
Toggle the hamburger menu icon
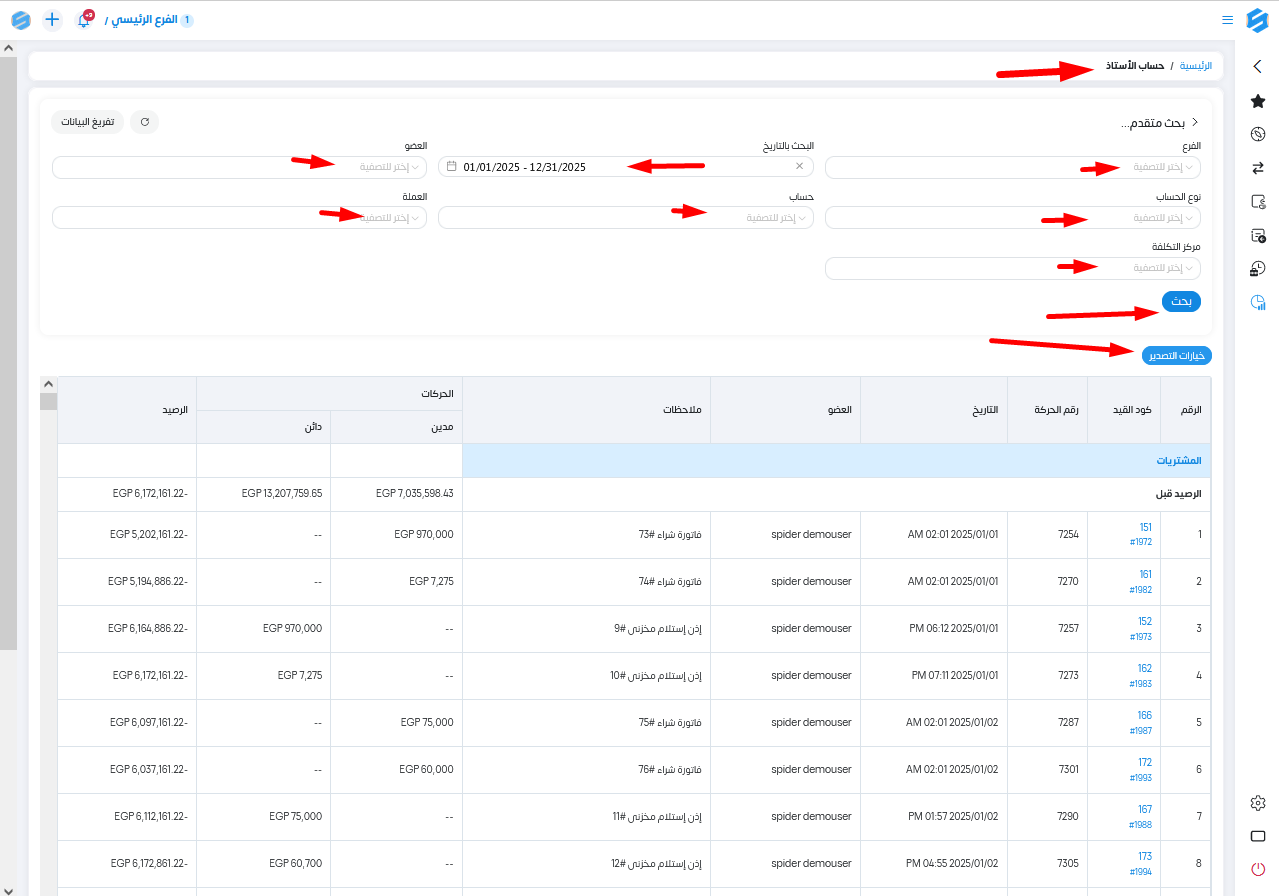[x=1227, y=20]
